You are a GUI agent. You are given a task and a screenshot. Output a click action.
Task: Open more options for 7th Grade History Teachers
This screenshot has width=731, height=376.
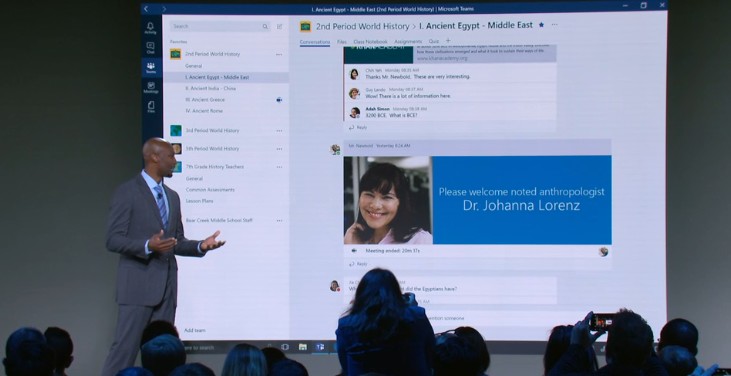coord(279,167)
